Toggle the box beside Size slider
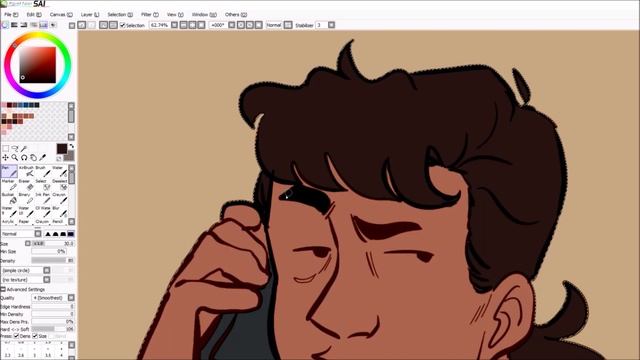The height and width of the screenshot is (360, 640). 28,243
